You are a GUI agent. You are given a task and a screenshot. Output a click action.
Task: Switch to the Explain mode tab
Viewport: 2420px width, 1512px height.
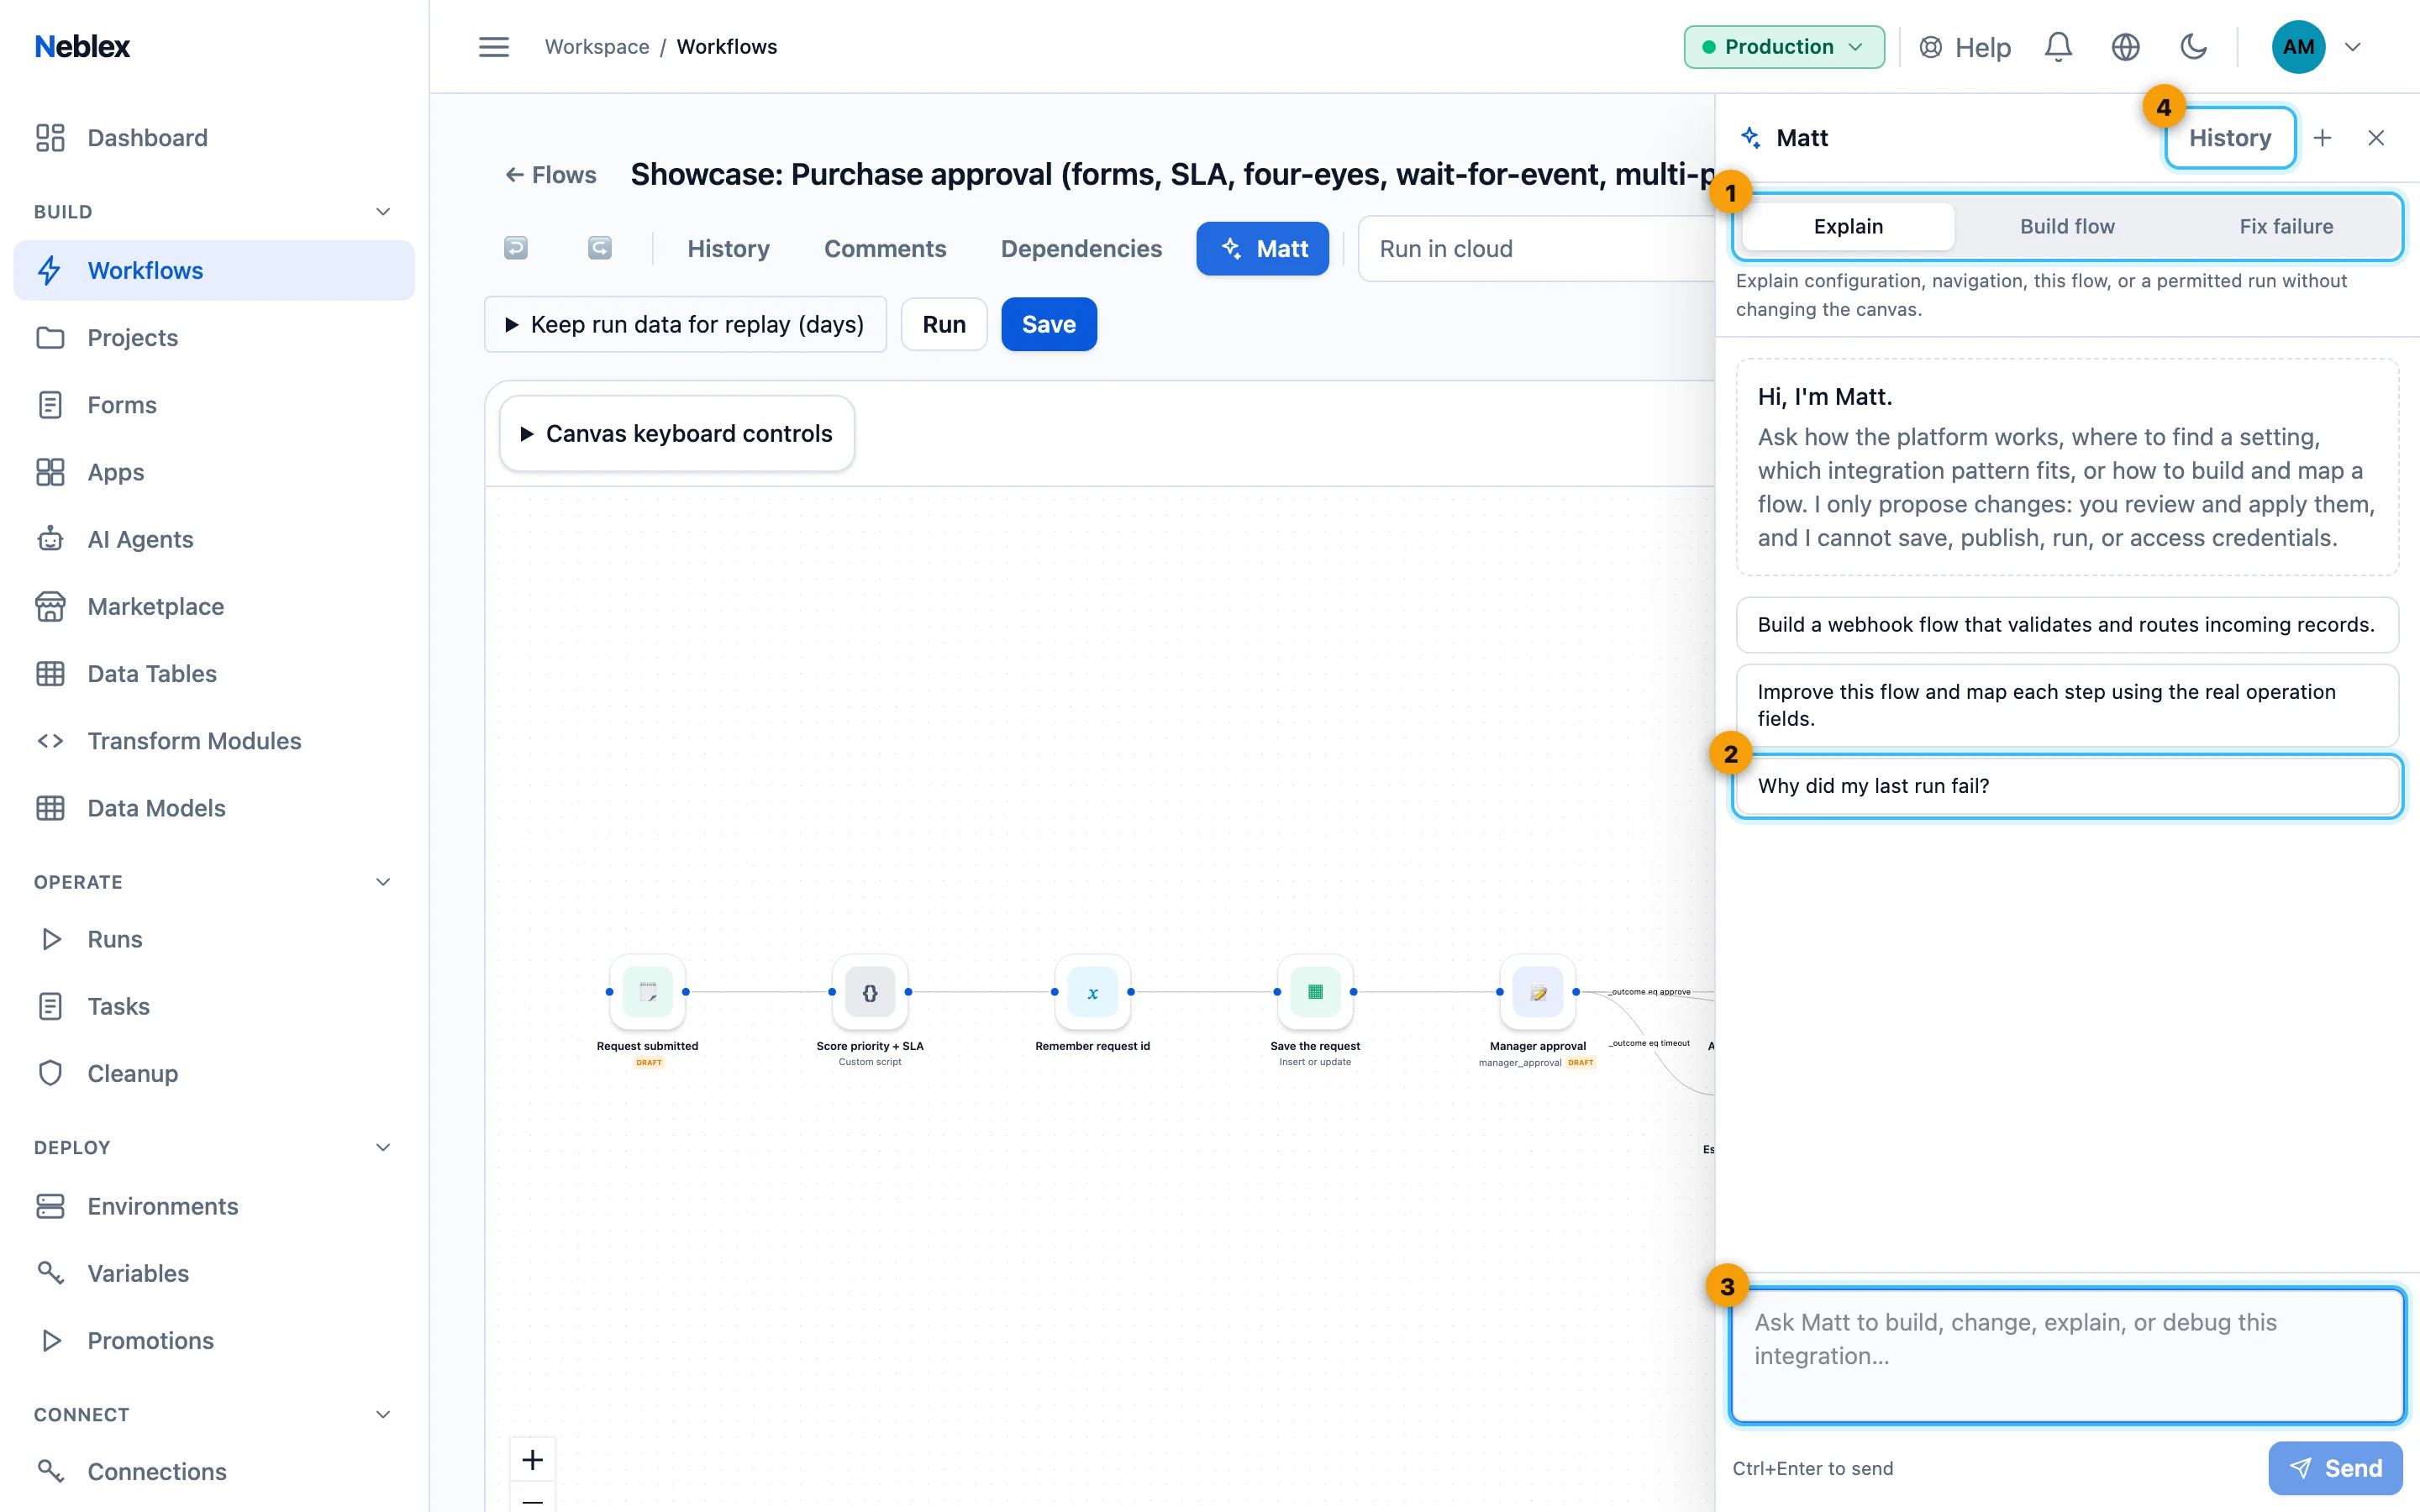coord(1848,226)
